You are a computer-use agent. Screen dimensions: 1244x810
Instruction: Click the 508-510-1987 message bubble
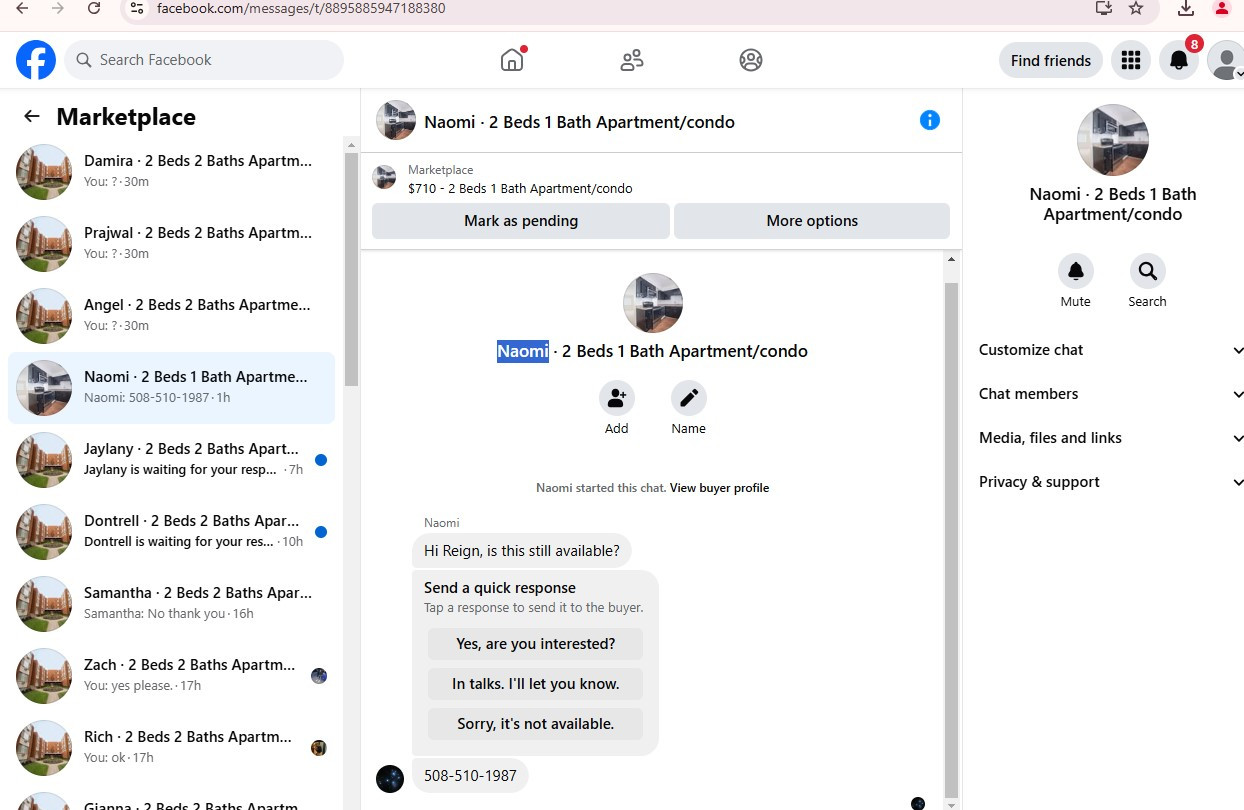click(x=470, y=776)
